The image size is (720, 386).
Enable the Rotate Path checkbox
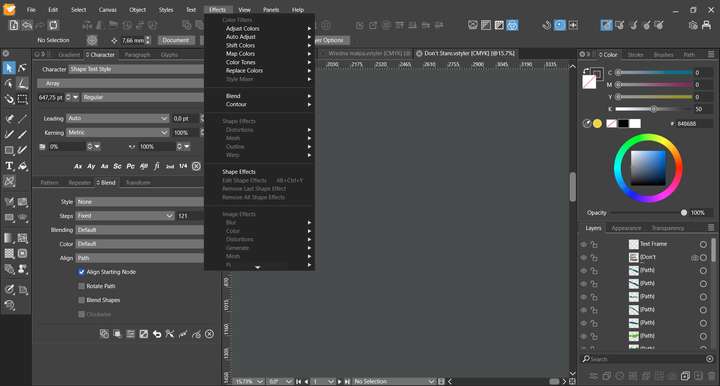[81, 286]
